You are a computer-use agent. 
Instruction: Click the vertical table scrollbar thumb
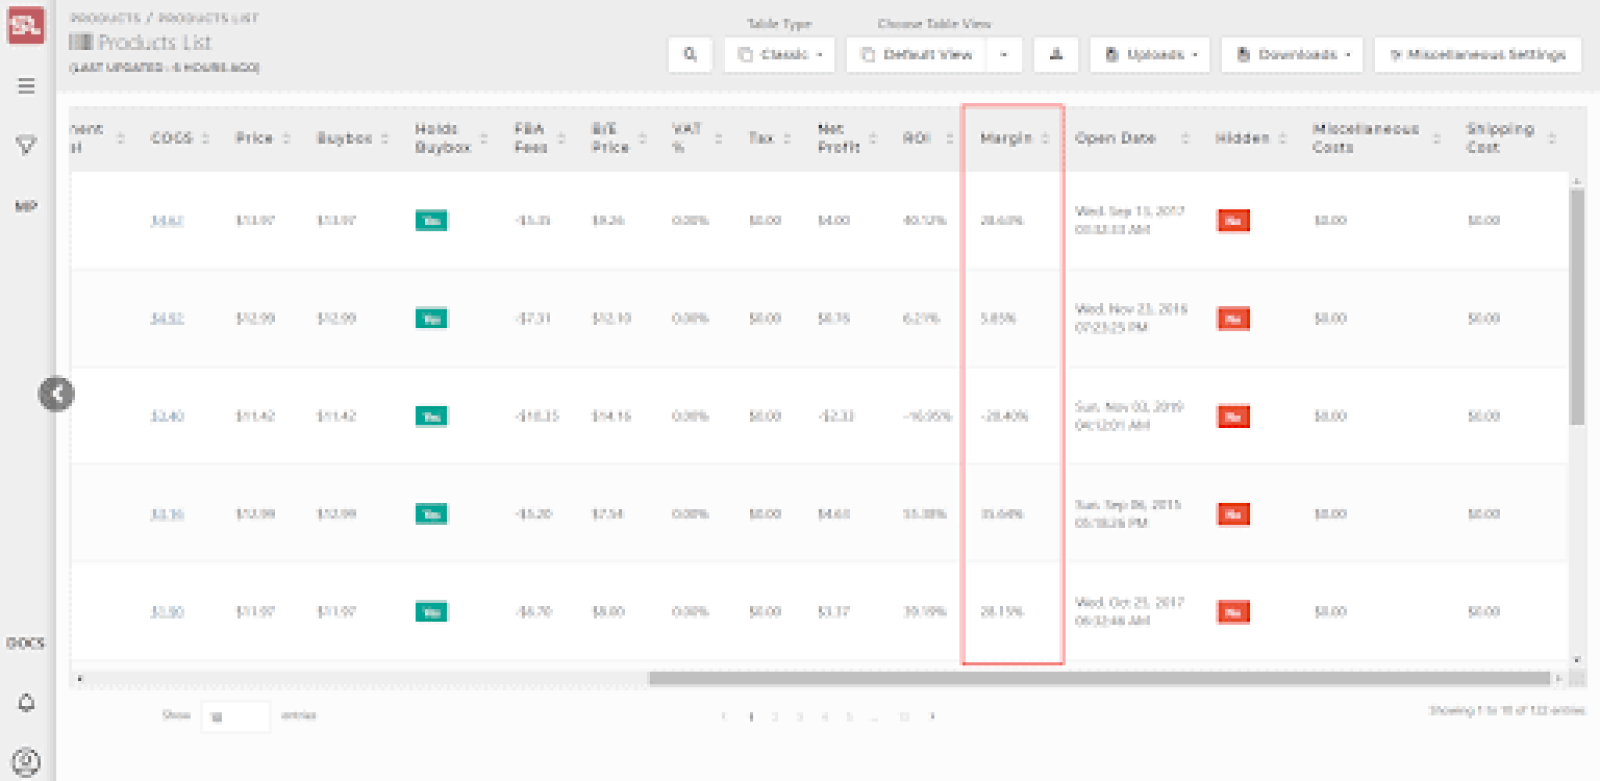pos(1577,307)
